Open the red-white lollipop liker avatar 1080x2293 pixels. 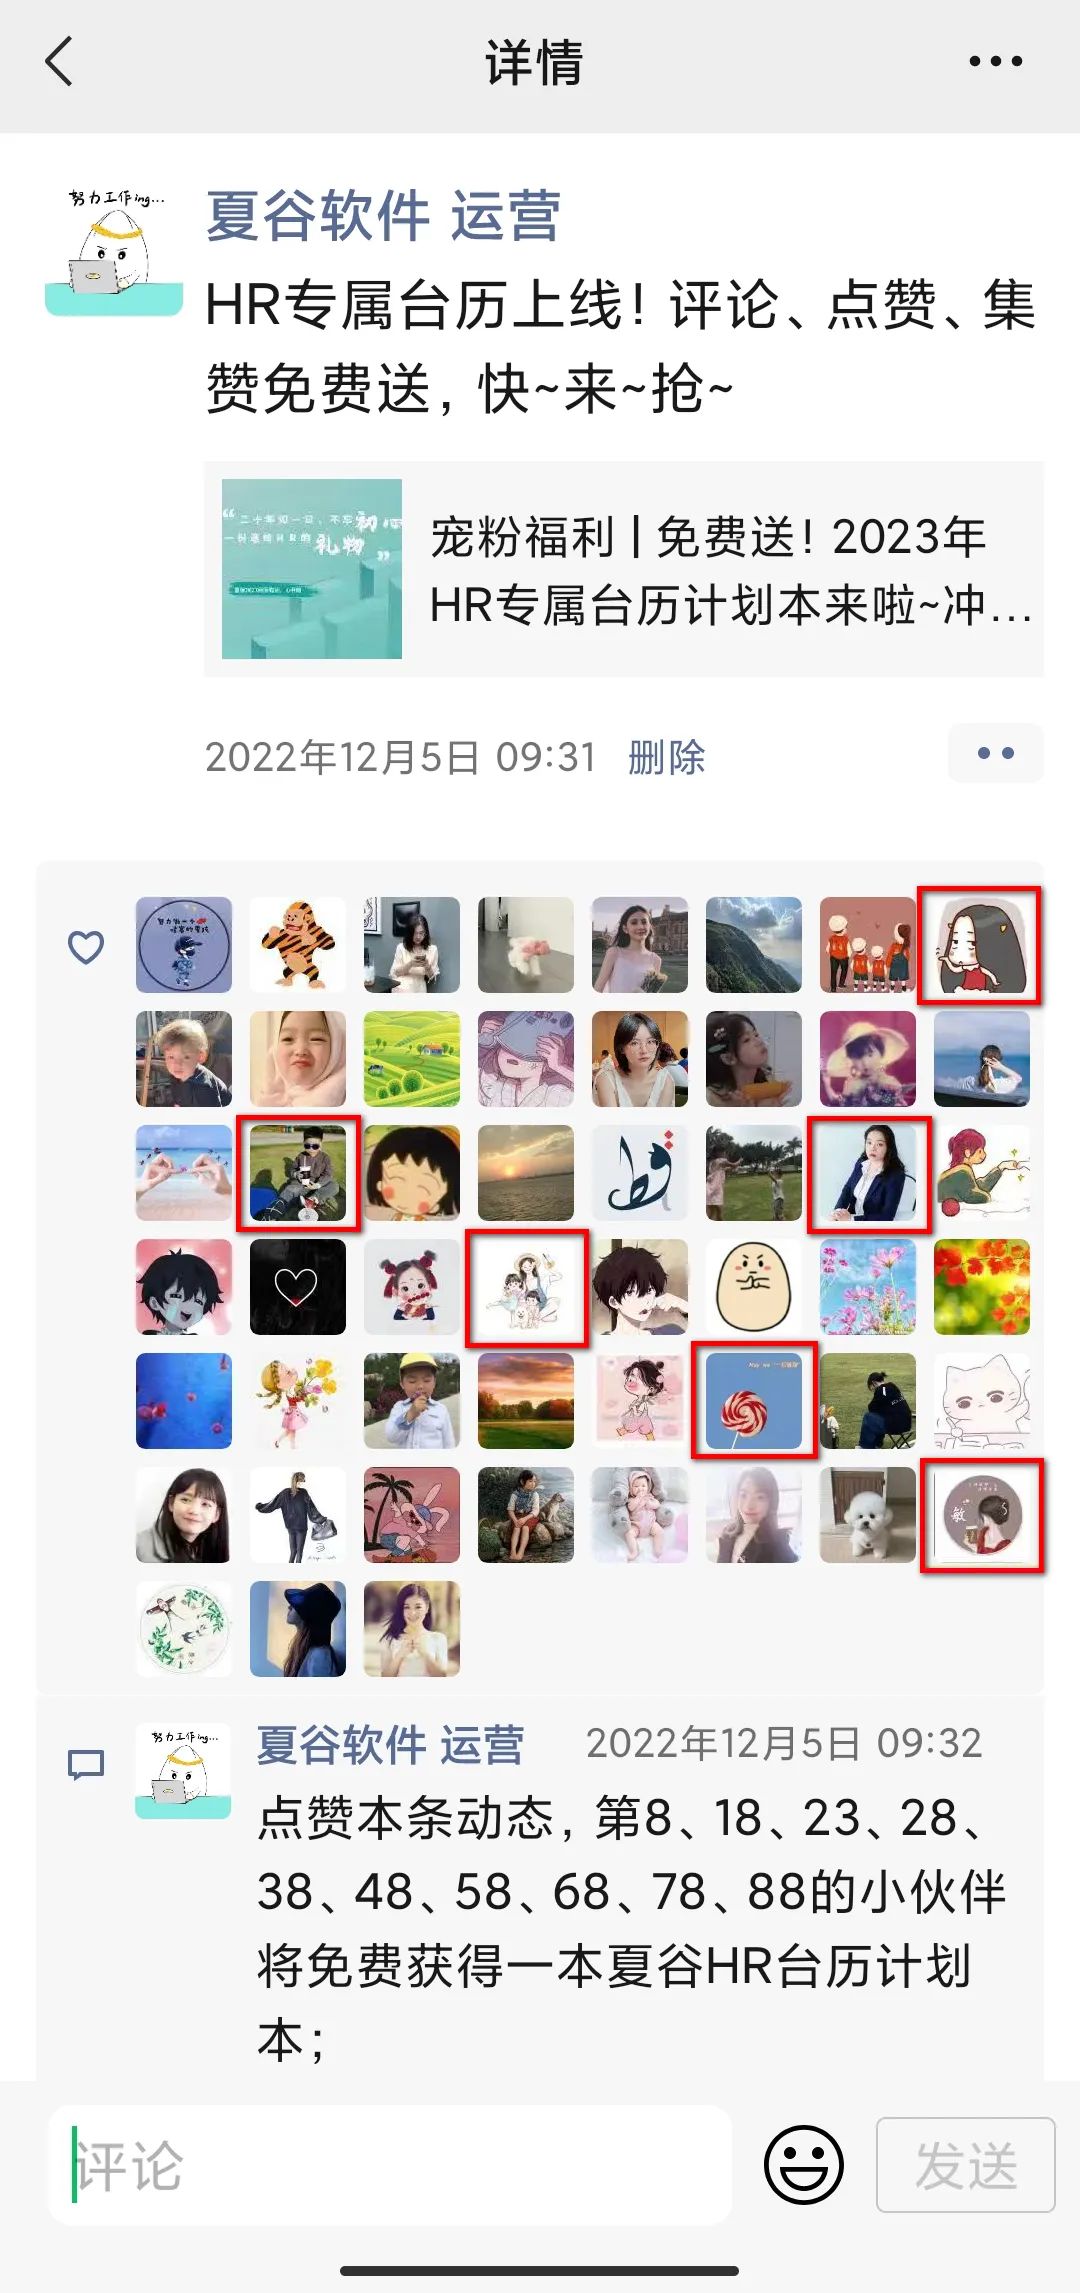(x=754, y=1401)
